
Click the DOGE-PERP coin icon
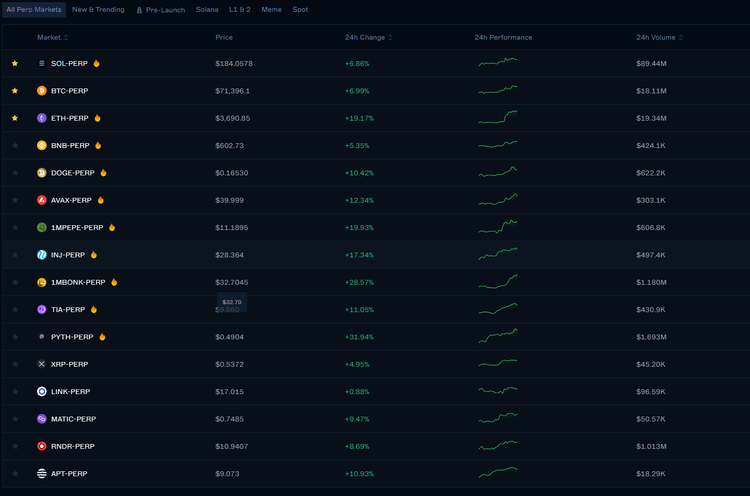coord(42,173)
